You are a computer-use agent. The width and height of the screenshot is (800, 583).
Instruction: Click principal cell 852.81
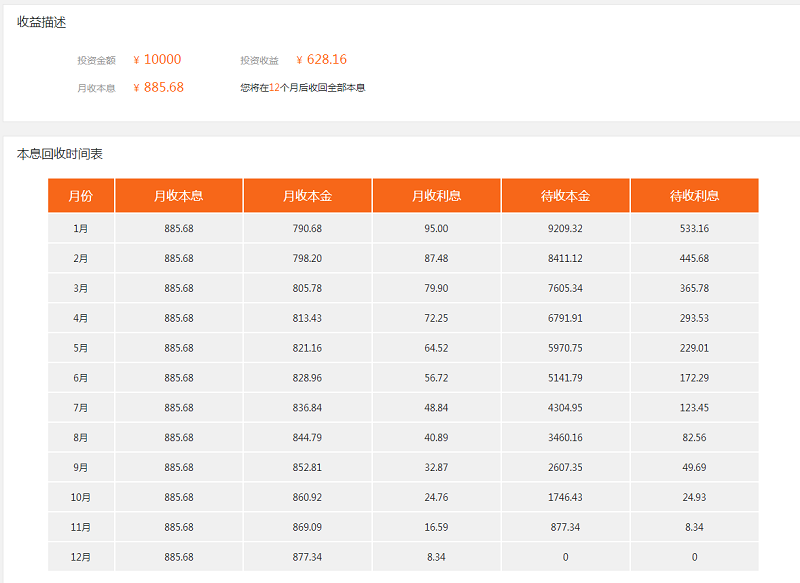tap(307, 467)
